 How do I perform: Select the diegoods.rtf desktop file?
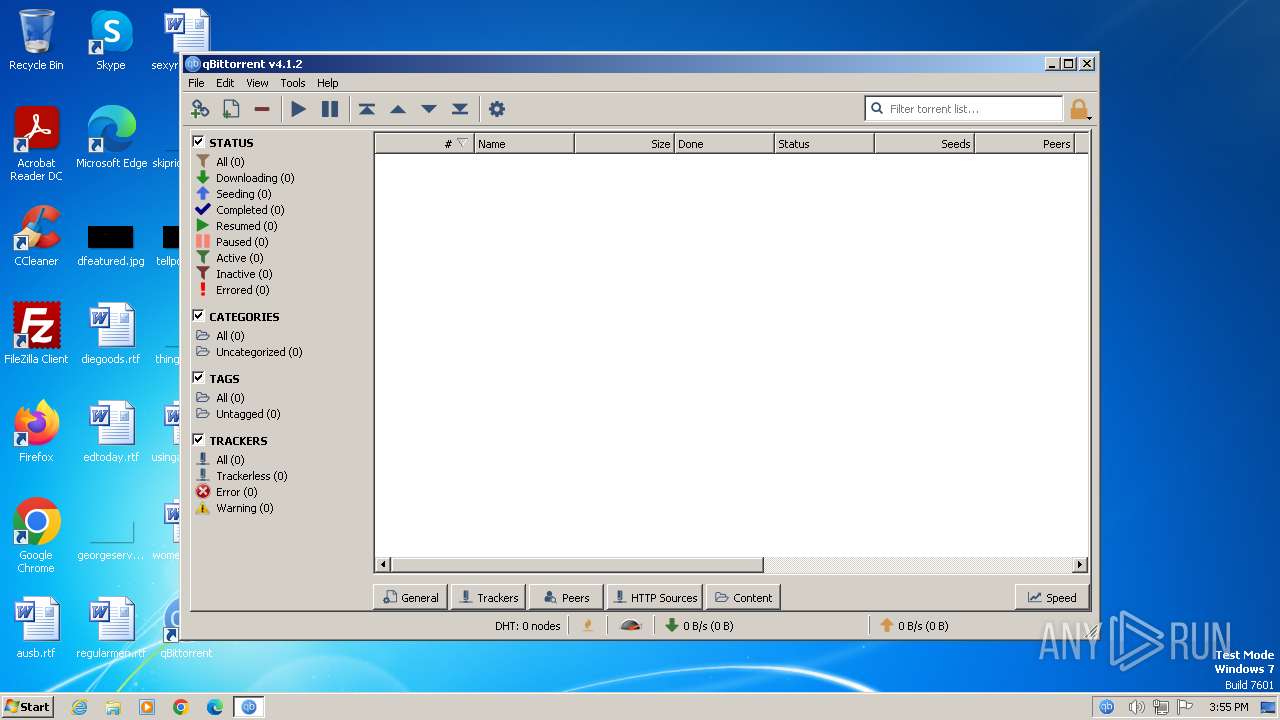point(111,334)
